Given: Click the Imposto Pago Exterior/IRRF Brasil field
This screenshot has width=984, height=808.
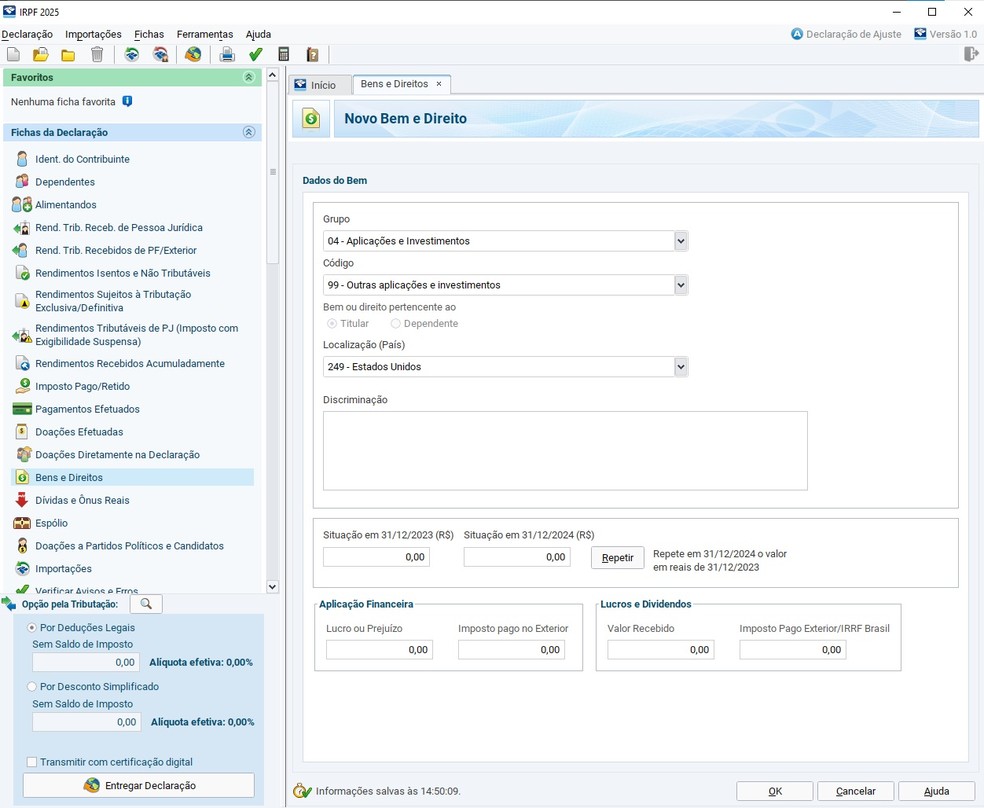Looking at the screenshot, I should pyautogui.click(x=793, y=650).
